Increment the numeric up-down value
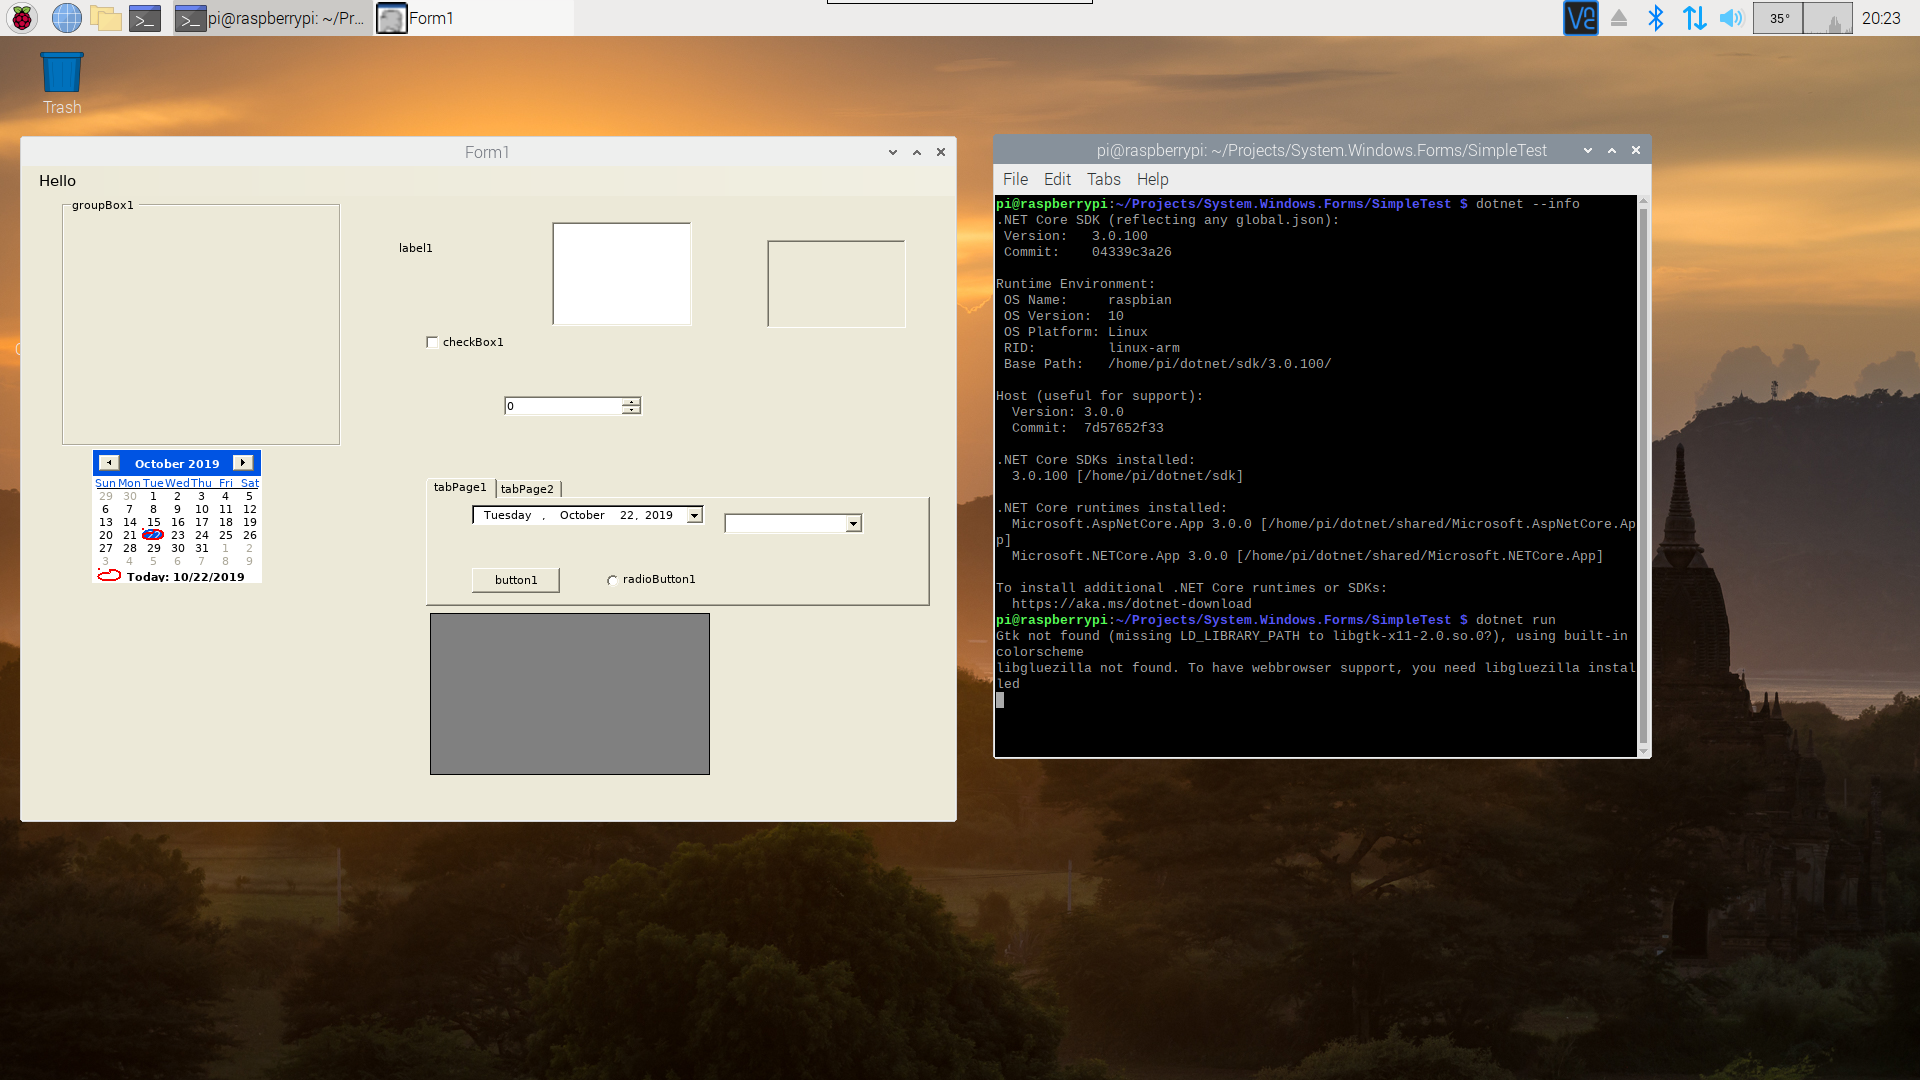Viewport: 1920px width, 1080px height. point(631,401)
